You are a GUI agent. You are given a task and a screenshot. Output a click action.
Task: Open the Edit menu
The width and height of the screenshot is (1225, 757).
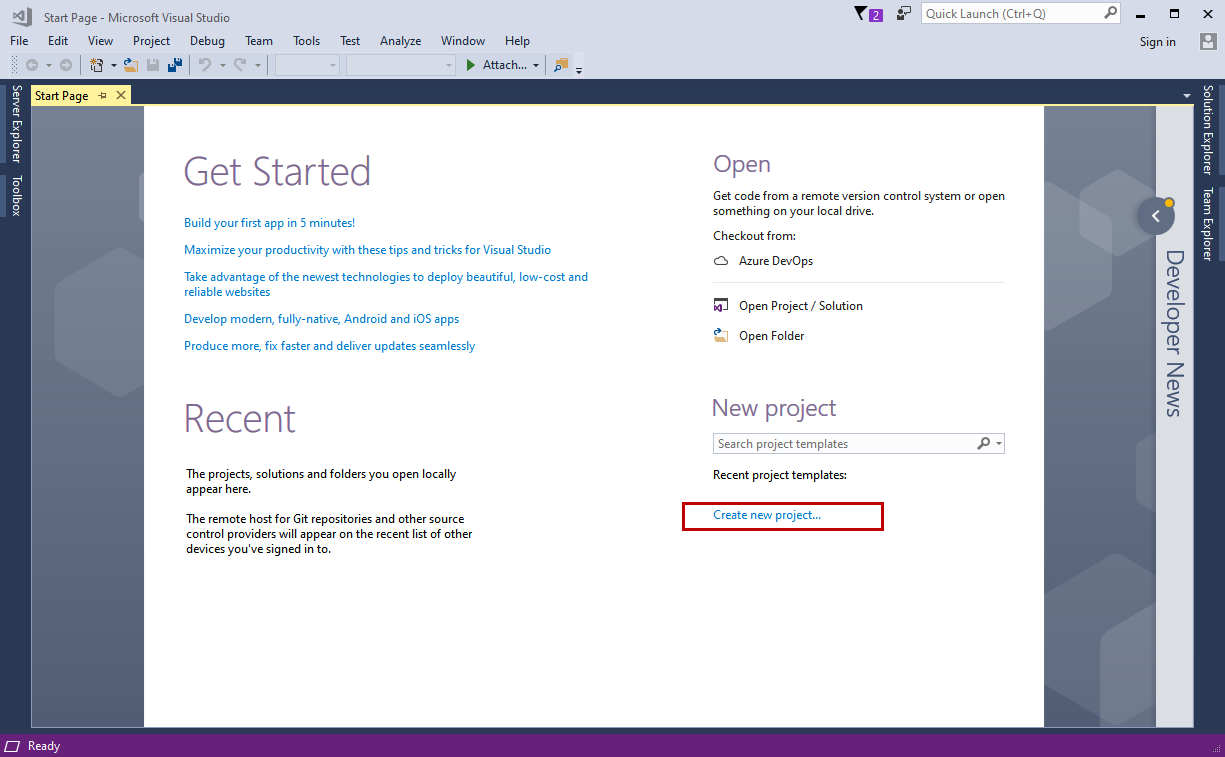click(x=58, y=41)
